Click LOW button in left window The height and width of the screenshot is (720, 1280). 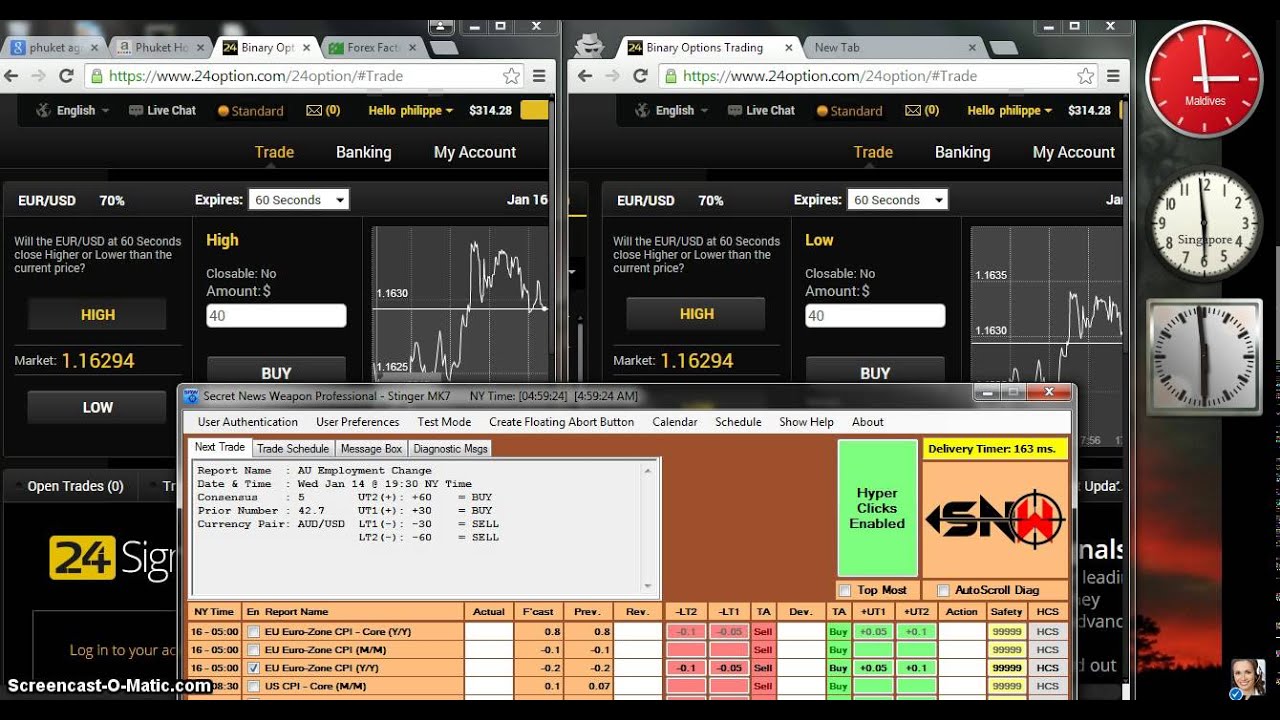pos(97,407)
